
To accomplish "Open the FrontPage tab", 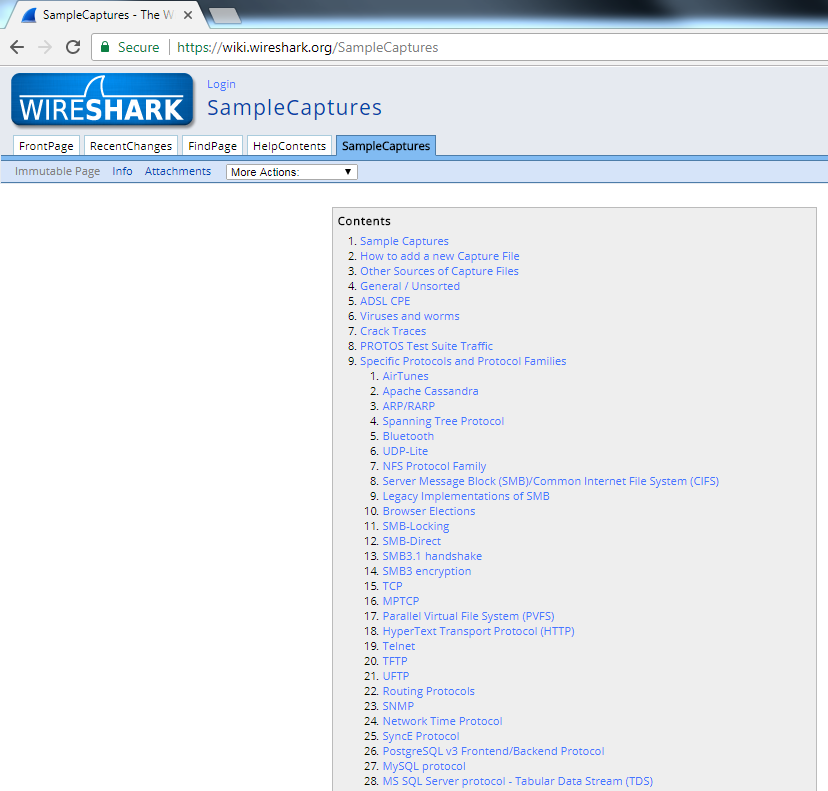I will click(46, 146).
